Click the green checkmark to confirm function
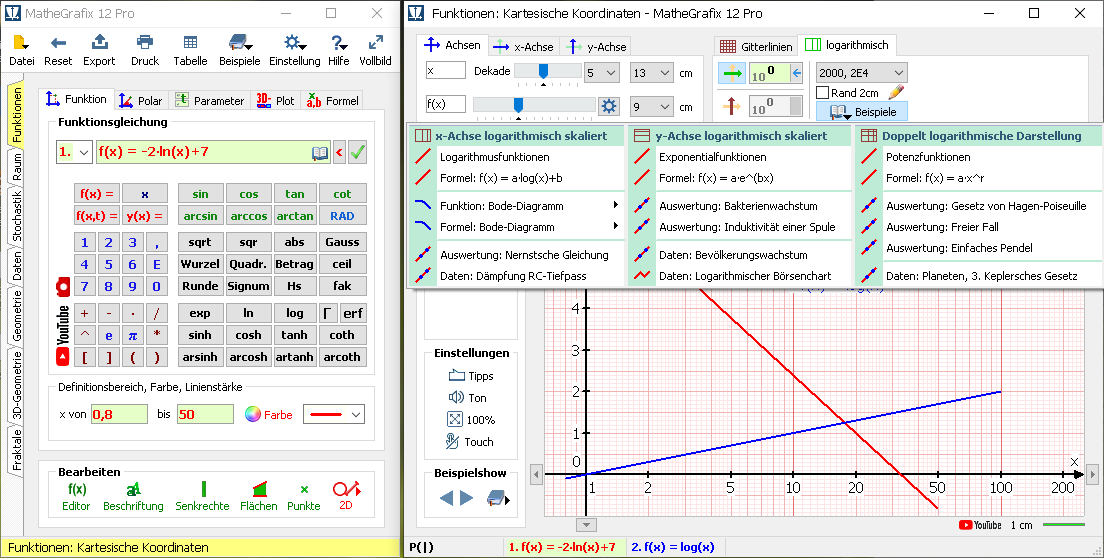Screen dimensions: 1104x558 [358, 152]
